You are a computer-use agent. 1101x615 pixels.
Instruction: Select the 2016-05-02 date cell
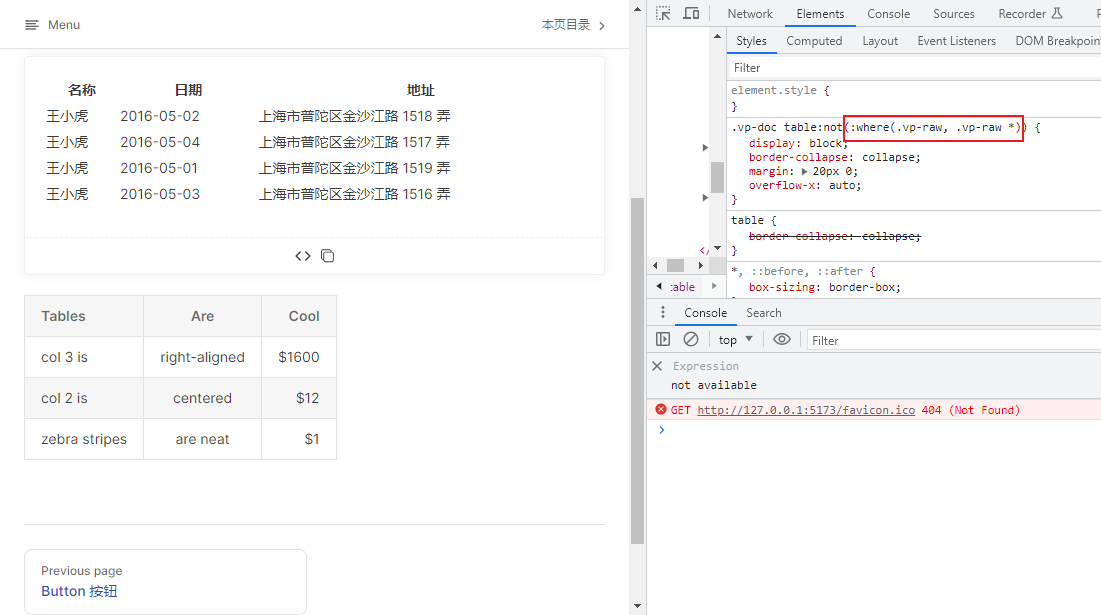160,116
